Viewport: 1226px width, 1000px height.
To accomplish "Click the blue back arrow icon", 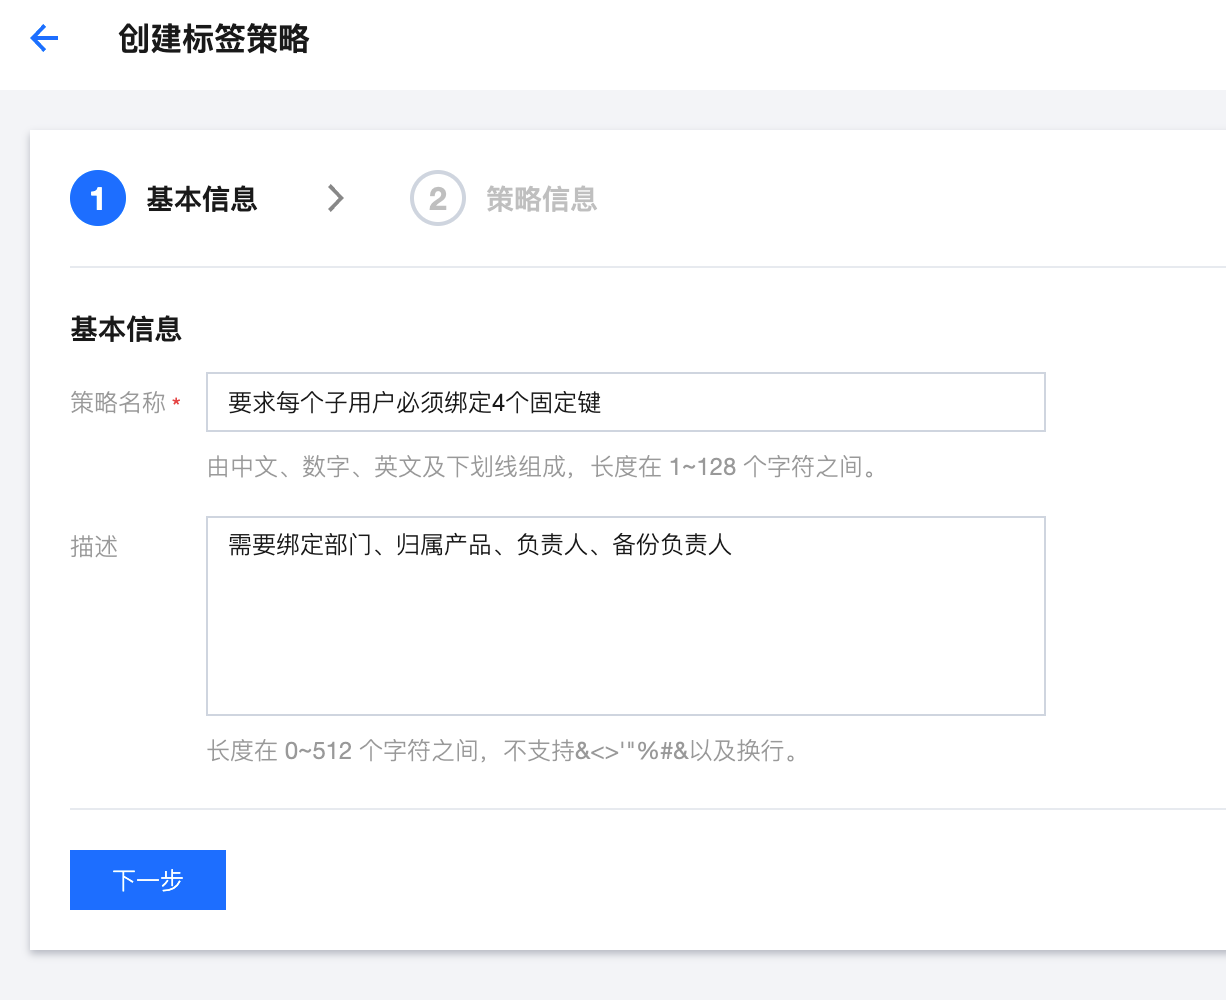I will [45, 39].
